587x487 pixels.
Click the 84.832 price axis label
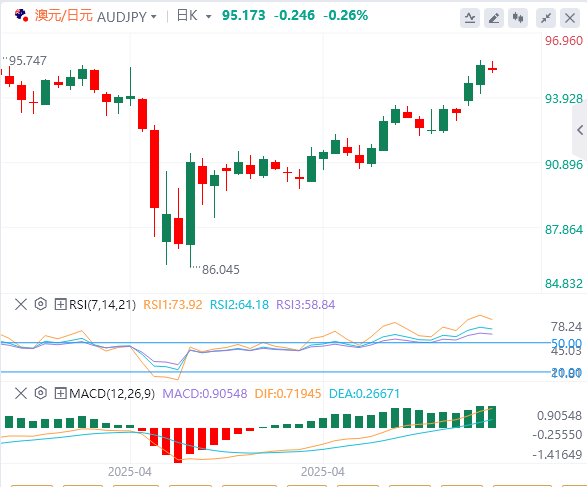564,284
